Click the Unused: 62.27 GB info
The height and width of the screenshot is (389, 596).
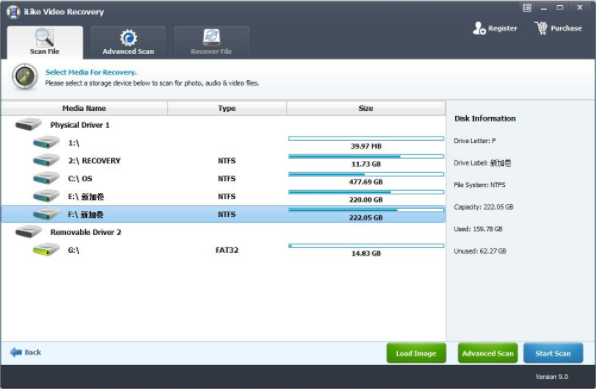(x=480, y=251)
